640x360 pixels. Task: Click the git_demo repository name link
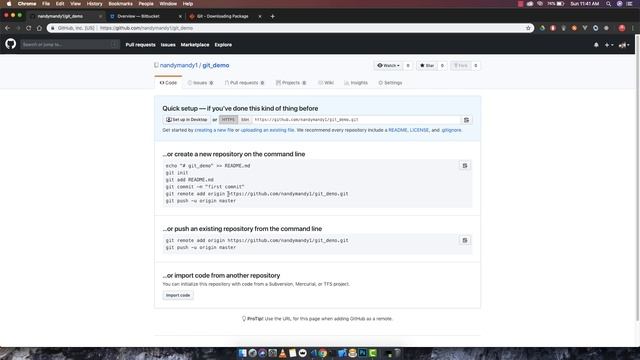coord(216,65)
